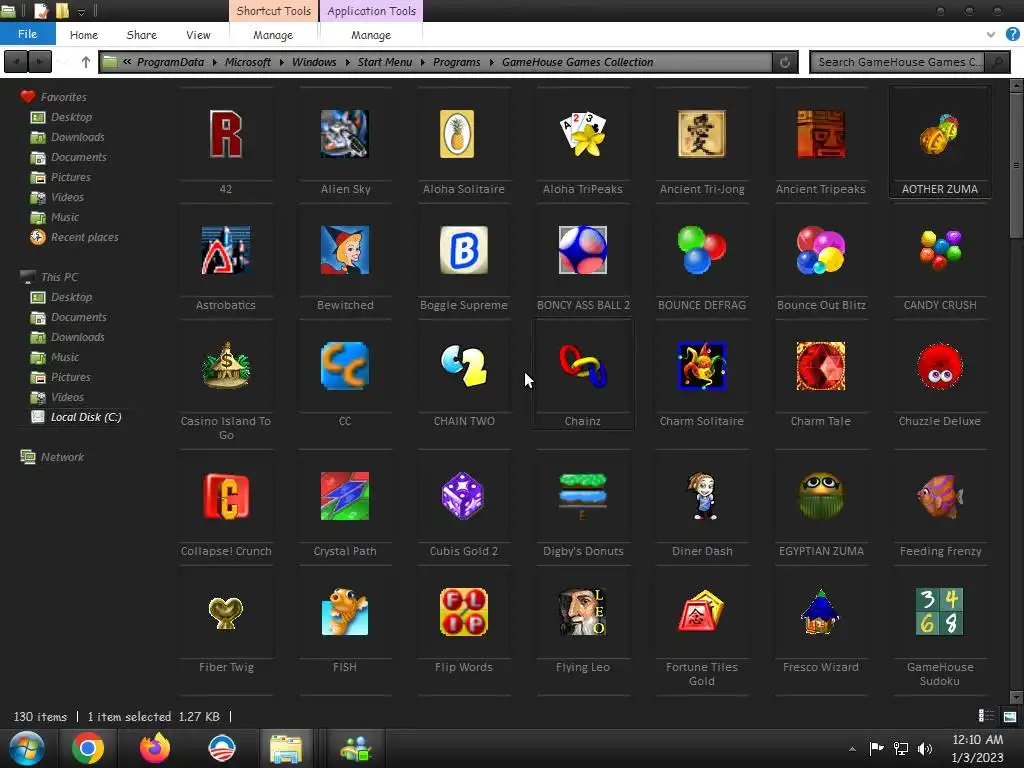This screenshot has width=1024, height=768.
Task: Select the Astrobatics game icon
Action: pyautogui.click(x=225, y=250)
